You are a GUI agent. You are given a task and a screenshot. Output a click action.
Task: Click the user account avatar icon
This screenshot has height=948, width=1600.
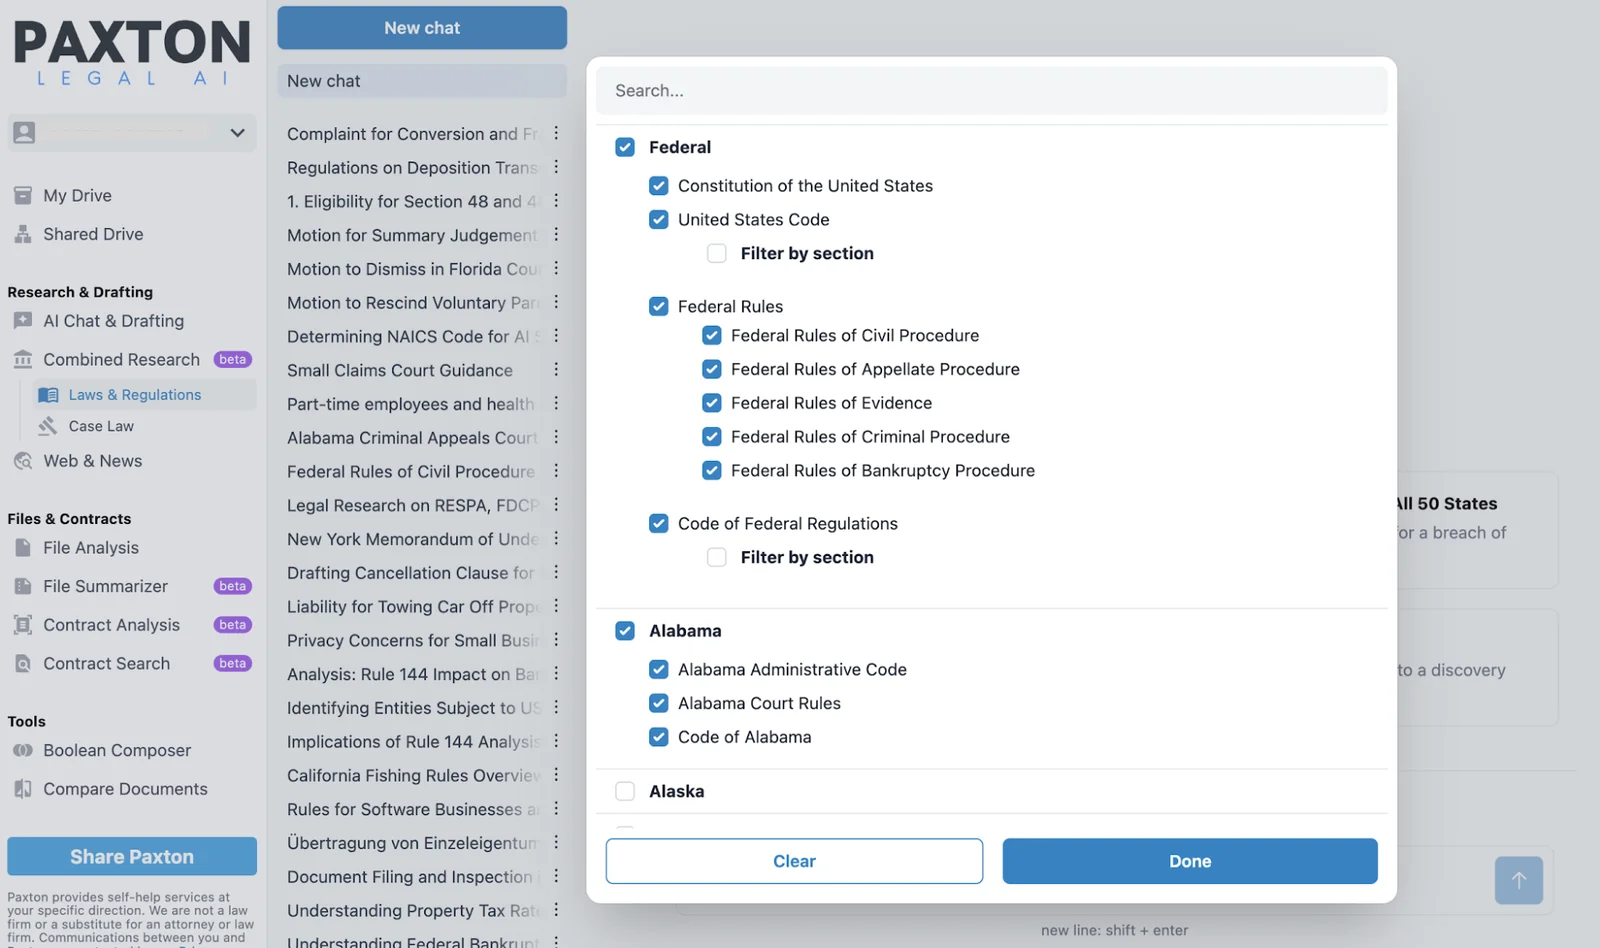[25, 132]
